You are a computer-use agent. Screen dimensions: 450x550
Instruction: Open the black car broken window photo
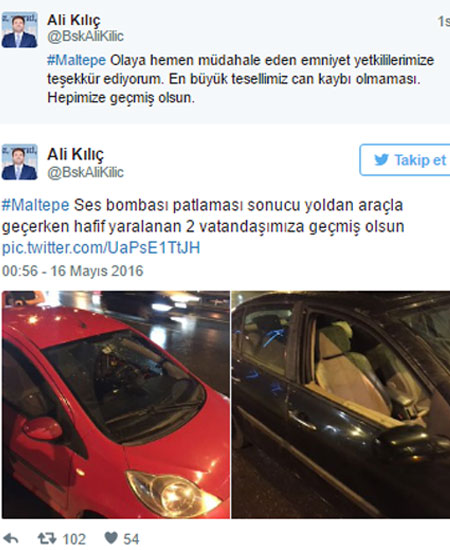point(341,404)
